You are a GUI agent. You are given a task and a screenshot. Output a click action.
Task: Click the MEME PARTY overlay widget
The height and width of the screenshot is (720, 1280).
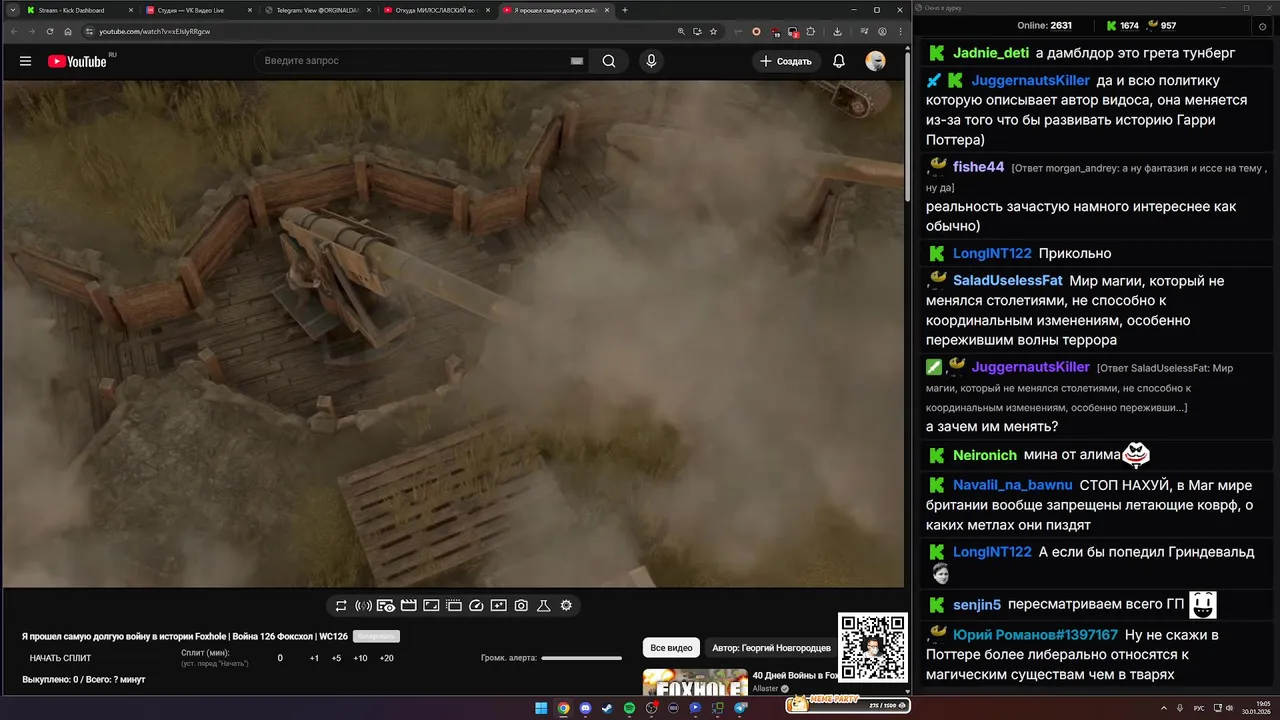pos(847,704)
